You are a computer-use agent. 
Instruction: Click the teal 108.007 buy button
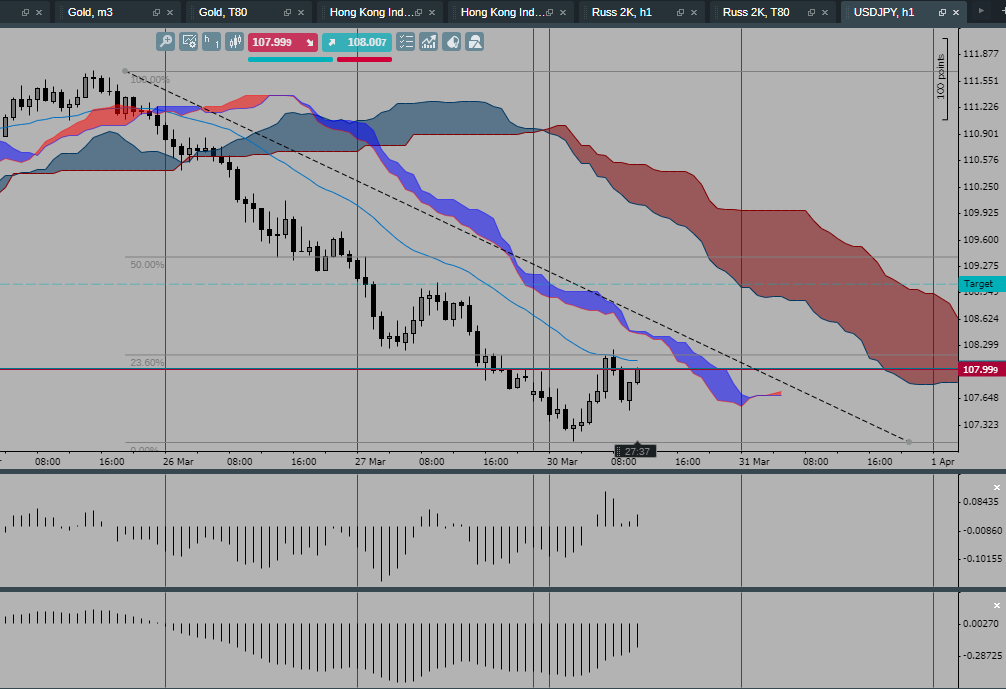357,42
